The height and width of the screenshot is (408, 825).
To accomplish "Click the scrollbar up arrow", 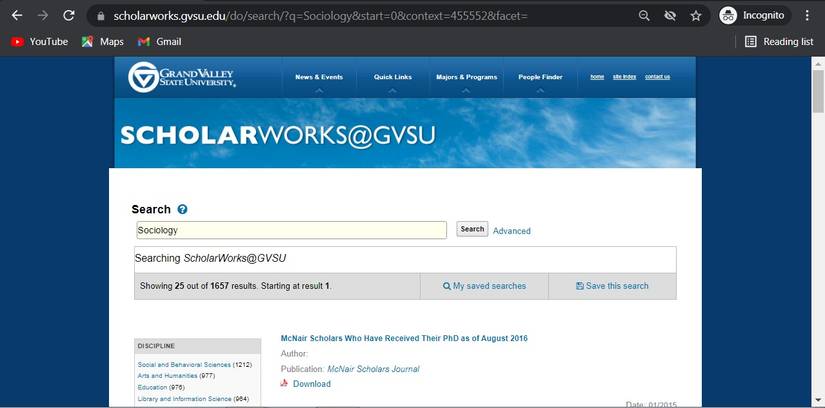I will point(818,63).
